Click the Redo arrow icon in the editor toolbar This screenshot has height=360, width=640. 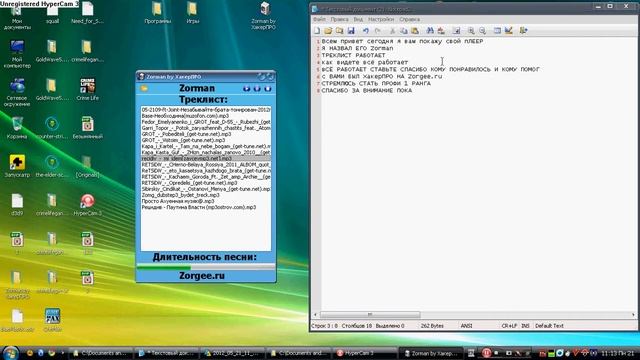pos(378,31)
